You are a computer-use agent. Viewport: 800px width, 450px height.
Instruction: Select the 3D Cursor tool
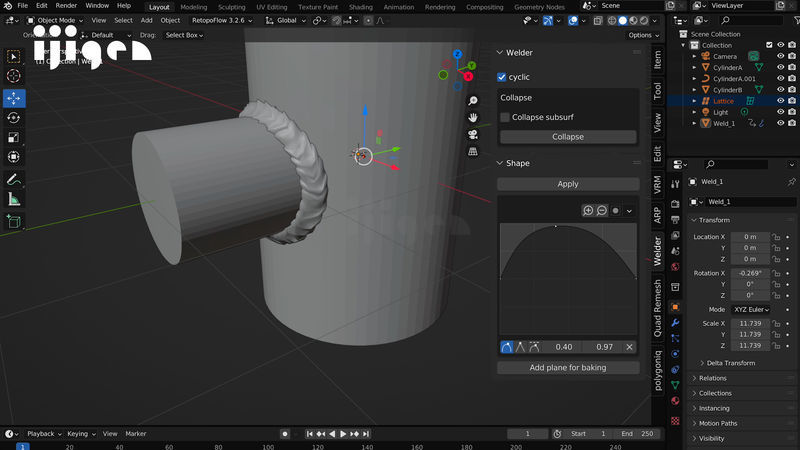[x=14, y=76]
